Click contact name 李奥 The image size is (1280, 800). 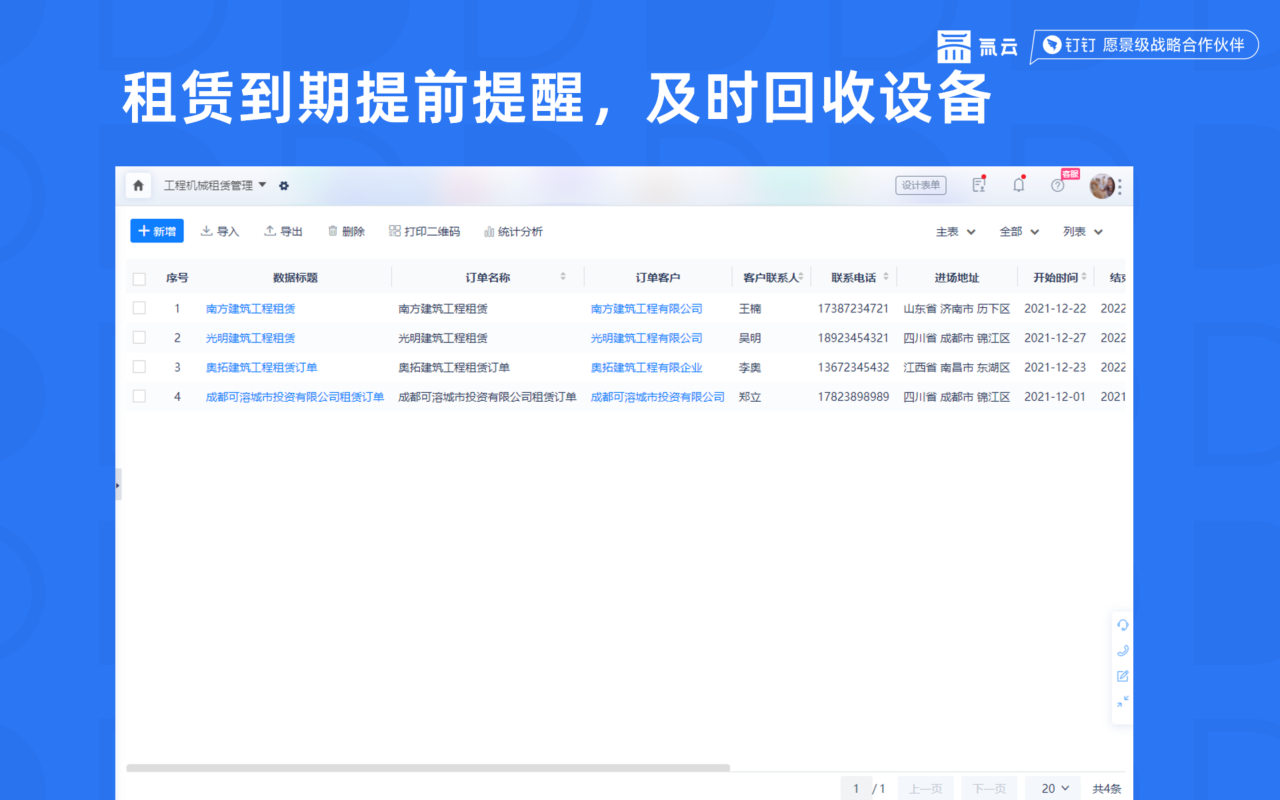pyautogui.click(x=750, y=368)
